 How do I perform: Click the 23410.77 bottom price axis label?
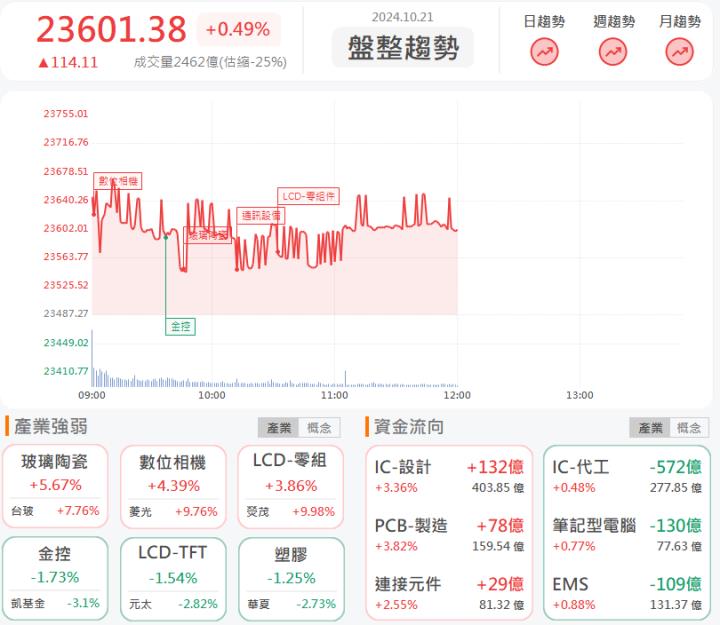pyautogui.click(x=66, y=371)
